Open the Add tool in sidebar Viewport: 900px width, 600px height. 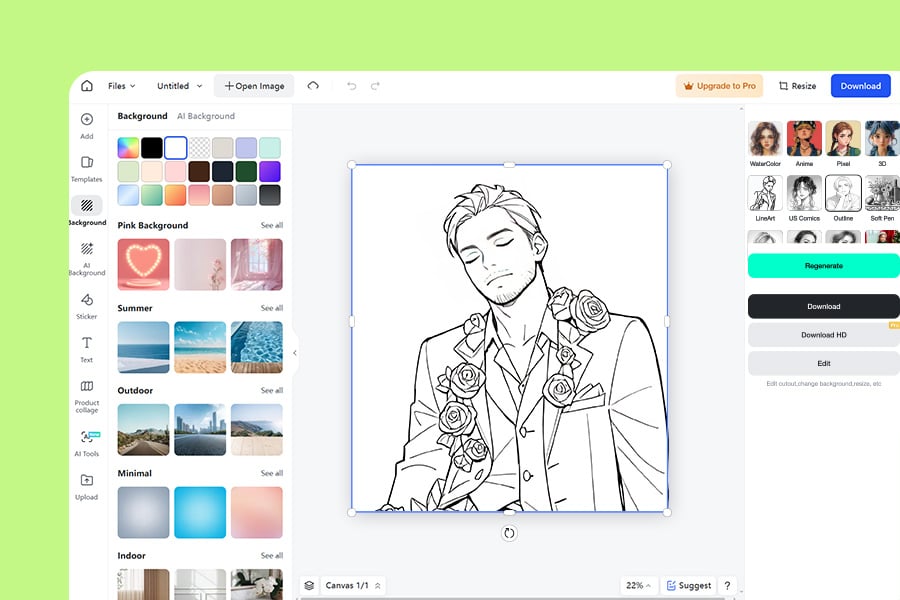[x=87, y=126]
